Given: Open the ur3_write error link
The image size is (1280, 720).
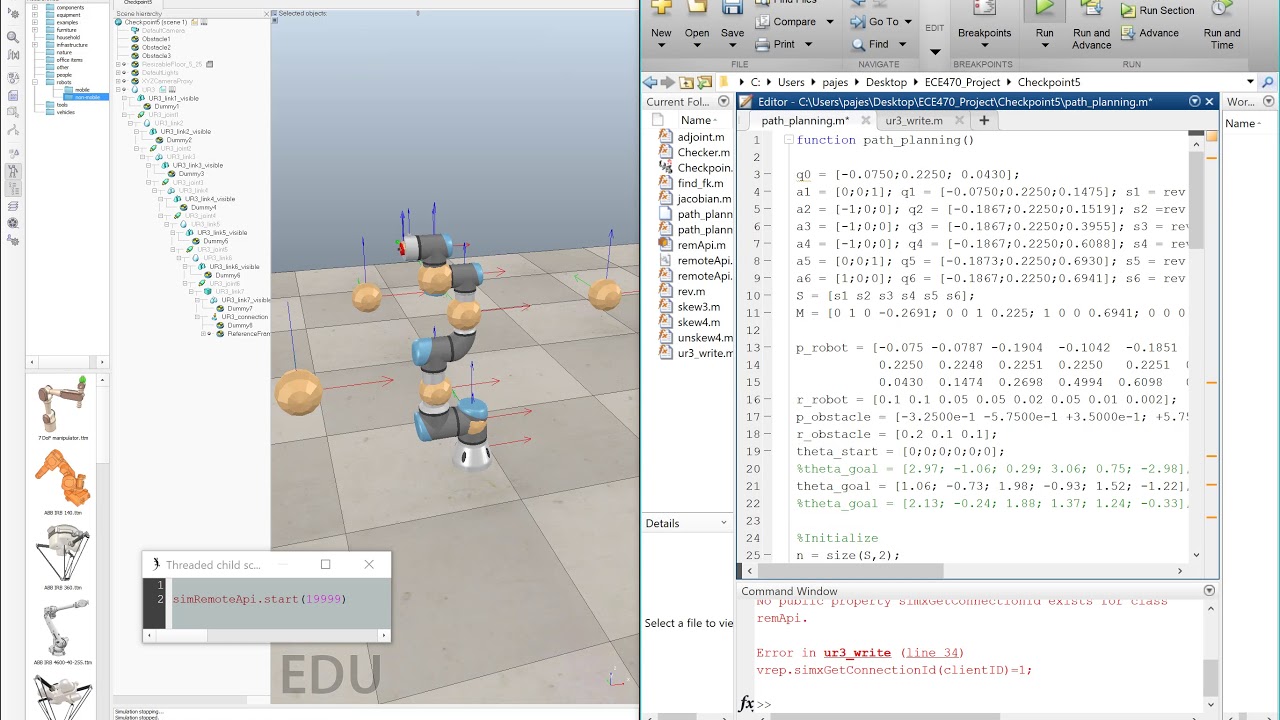Looking at the screenshot, I should (857, 653).
